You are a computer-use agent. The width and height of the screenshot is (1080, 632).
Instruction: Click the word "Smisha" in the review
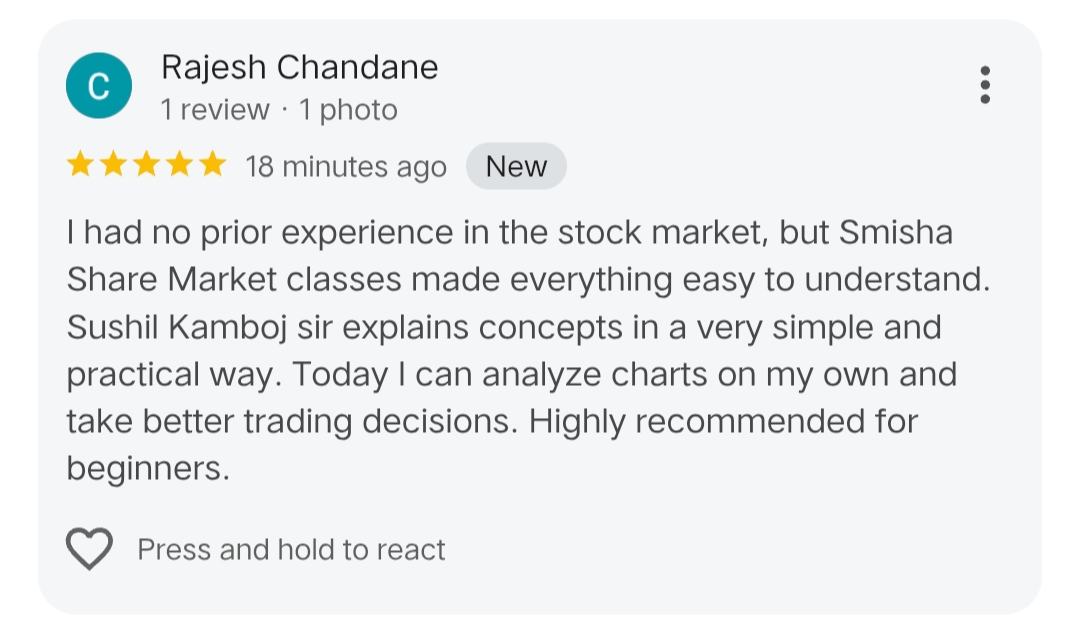click(x=896, y=233)
